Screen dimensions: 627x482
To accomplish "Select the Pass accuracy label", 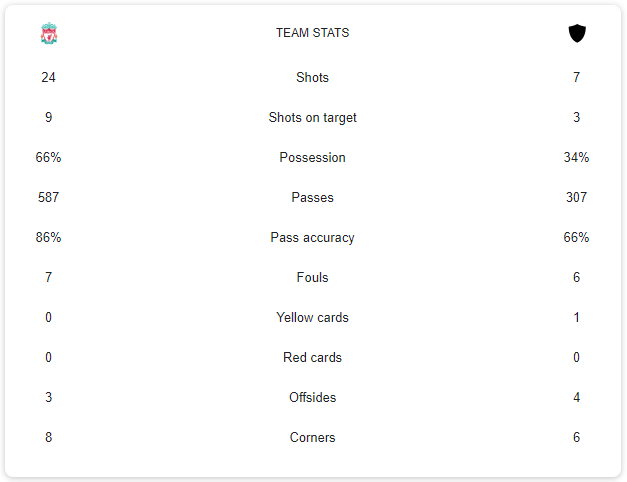I will [313, 238].
